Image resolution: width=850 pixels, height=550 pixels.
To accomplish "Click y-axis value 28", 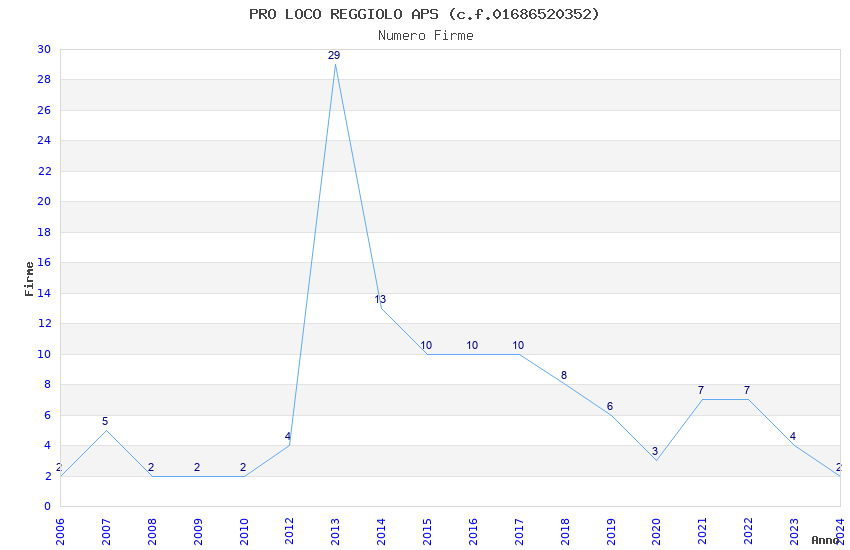I will tap(44, 80).
